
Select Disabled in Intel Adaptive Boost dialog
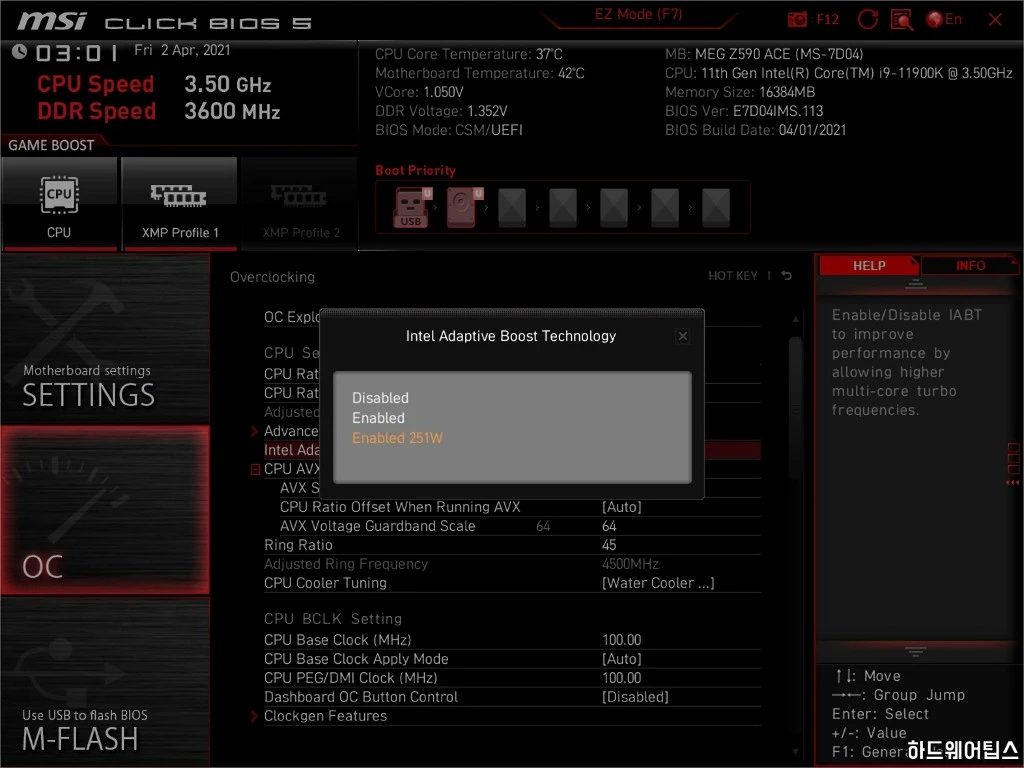[x=380, y=398]
